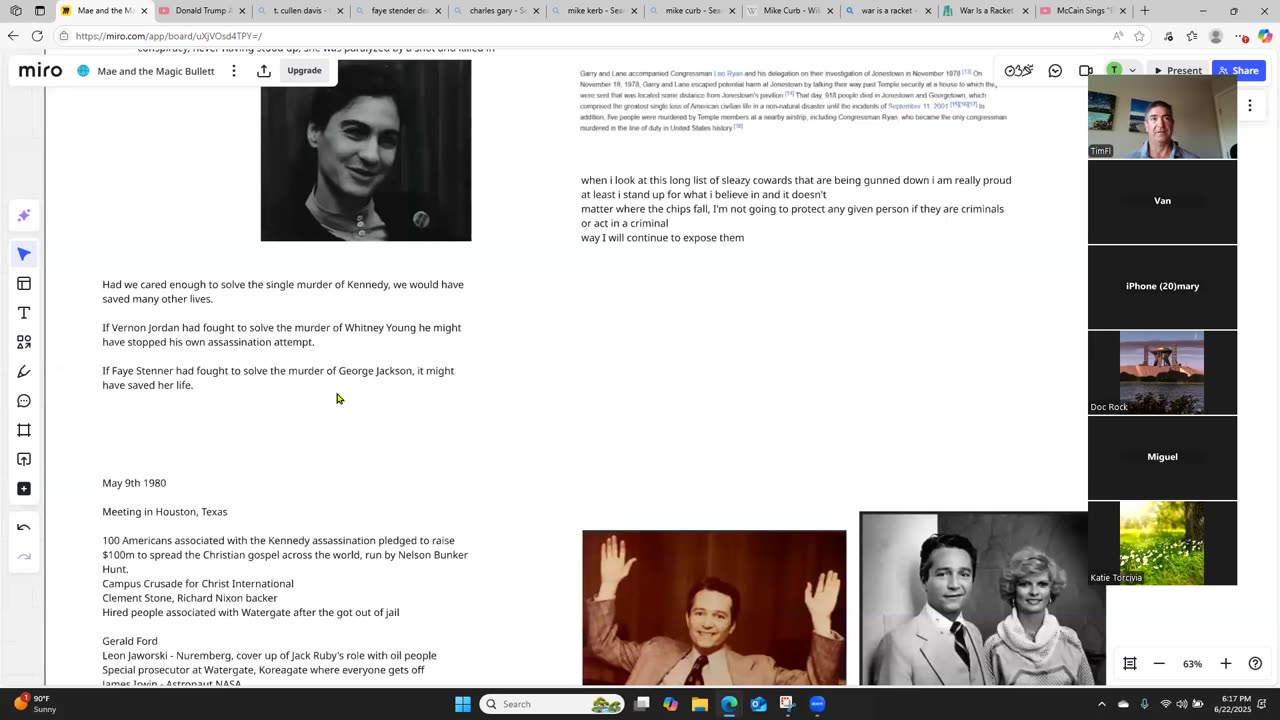Click the Windows taskbar Search box
This screenshot has height=720, width=1280.
coord(552,704)
